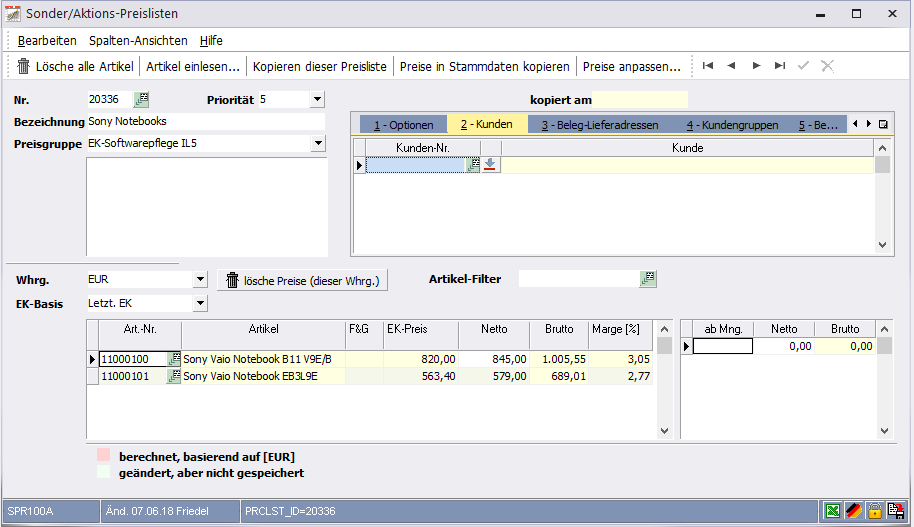This screenshot has width=914, height=527.
Task: Open the Artikel-Filter lookup icon
Action: tap(648, 279)
